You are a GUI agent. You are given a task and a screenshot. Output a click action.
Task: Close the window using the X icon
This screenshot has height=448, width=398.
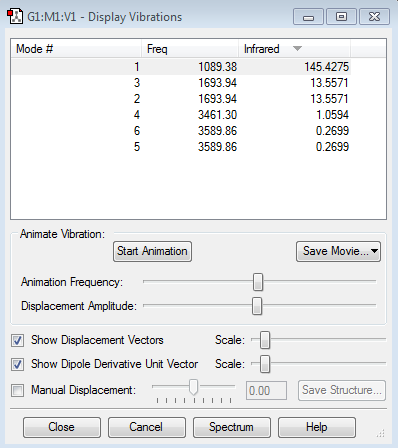(x=374, y=17)
